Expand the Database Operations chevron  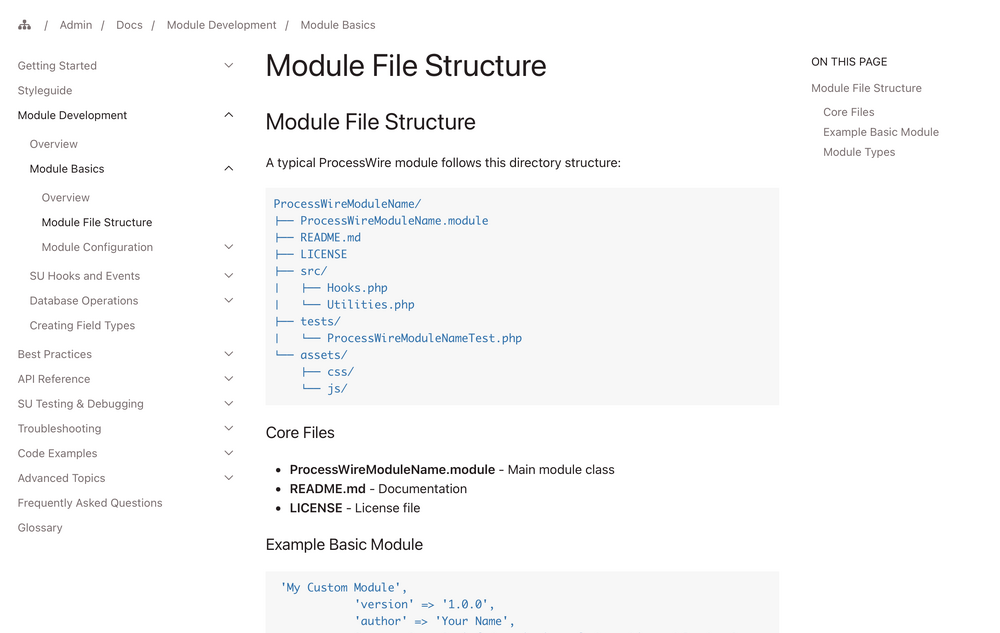[x=229, y=301]
